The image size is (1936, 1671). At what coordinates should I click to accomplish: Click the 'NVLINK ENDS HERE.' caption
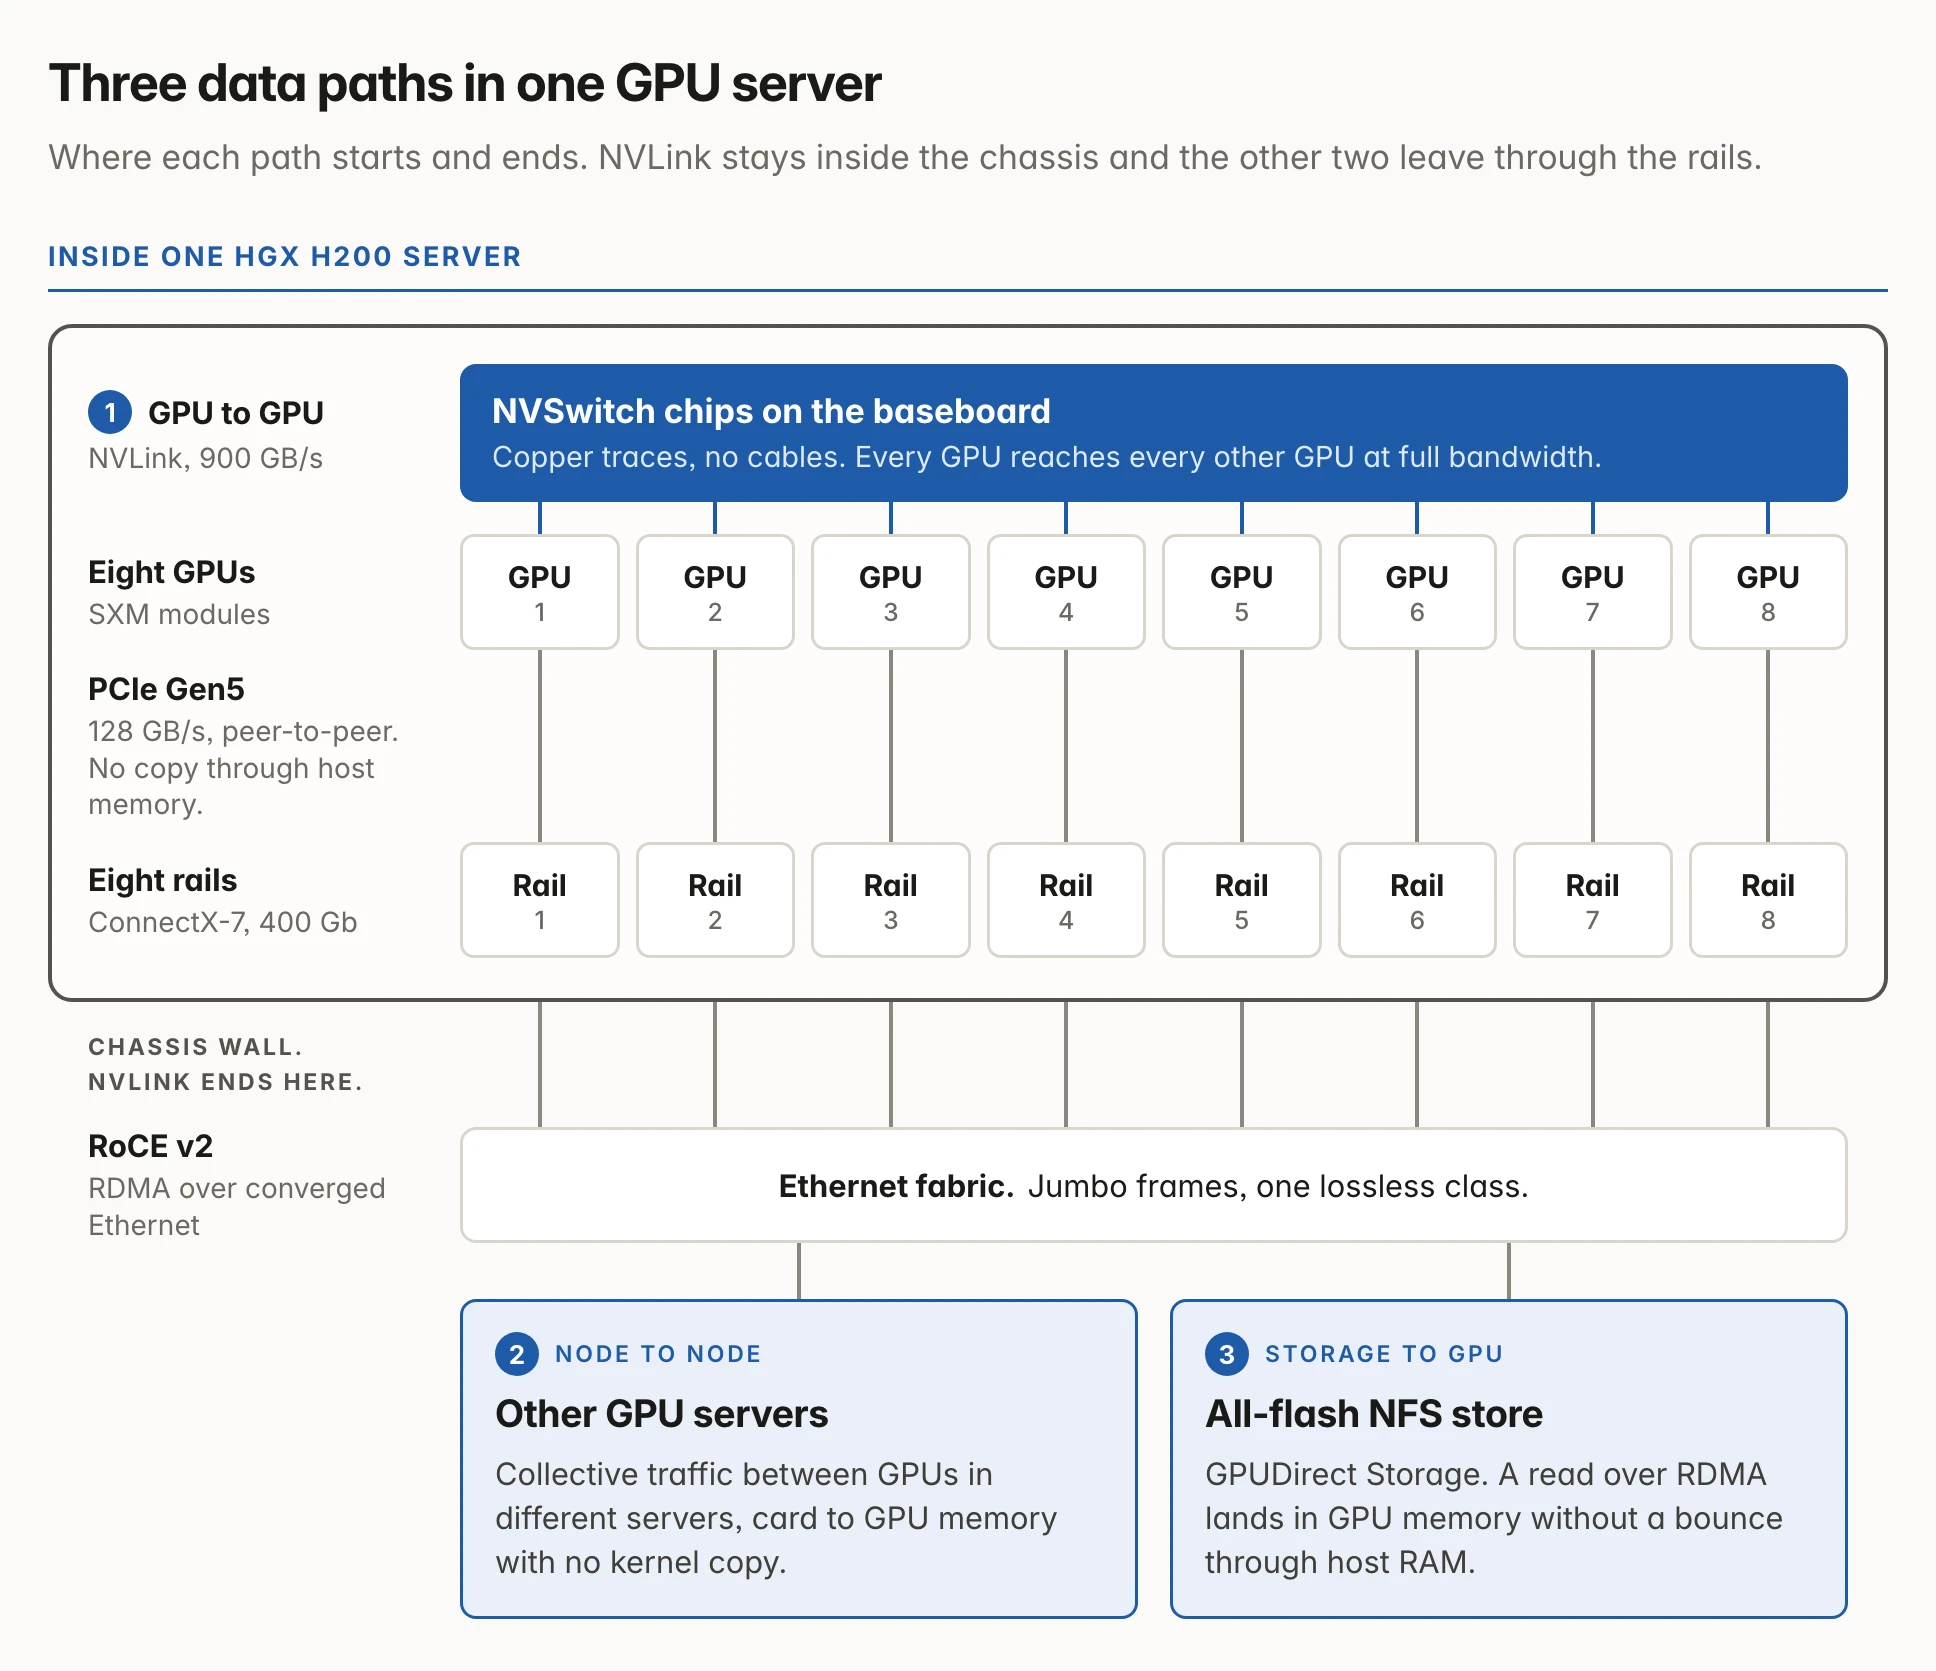[x=225, y=1082]
